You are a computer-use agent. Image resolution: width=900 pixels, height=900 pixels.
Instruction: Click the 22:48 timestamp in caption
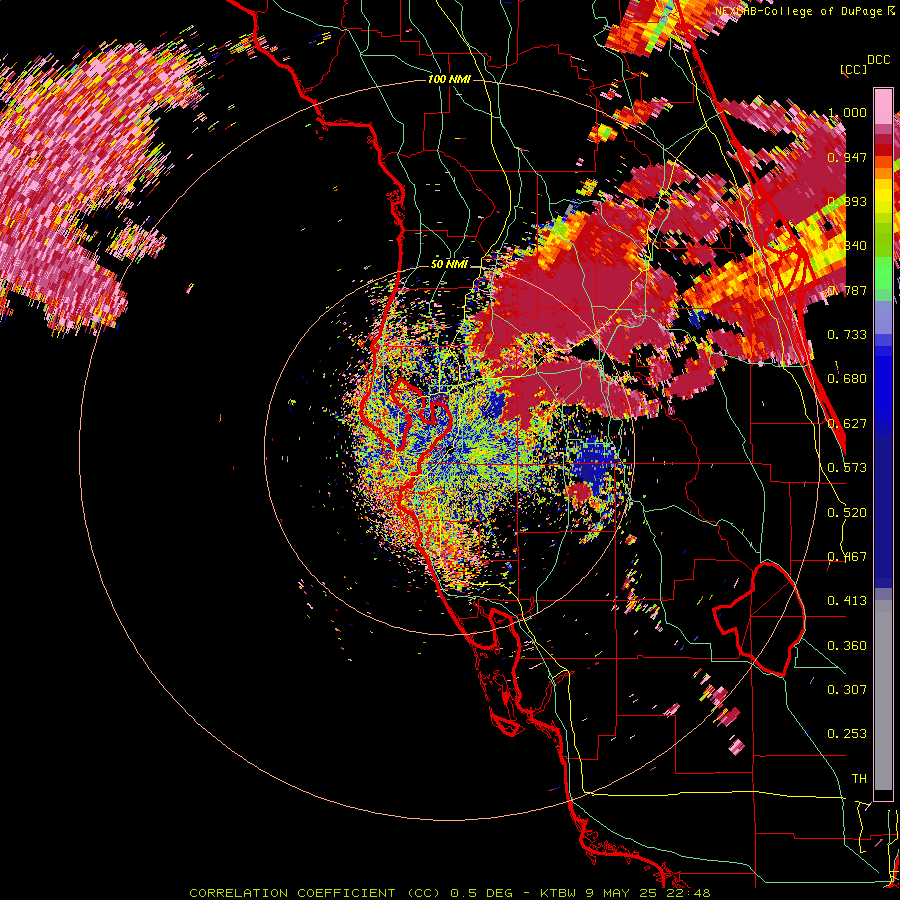[x=688, y=893]
